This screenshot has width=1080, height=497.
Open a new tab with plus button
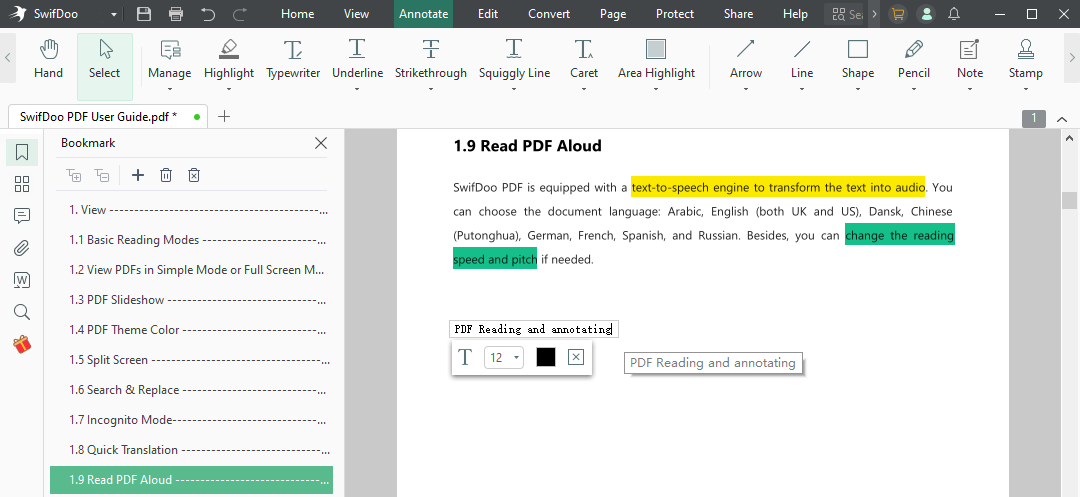click(224, 116)
